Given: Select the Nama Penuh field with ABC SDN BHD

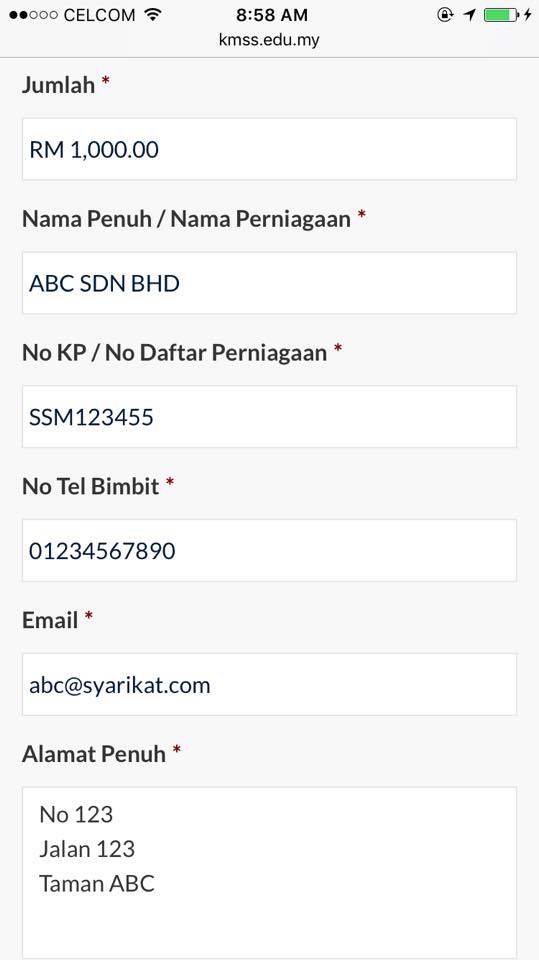Looking at the screenshot, I should 270,283.
